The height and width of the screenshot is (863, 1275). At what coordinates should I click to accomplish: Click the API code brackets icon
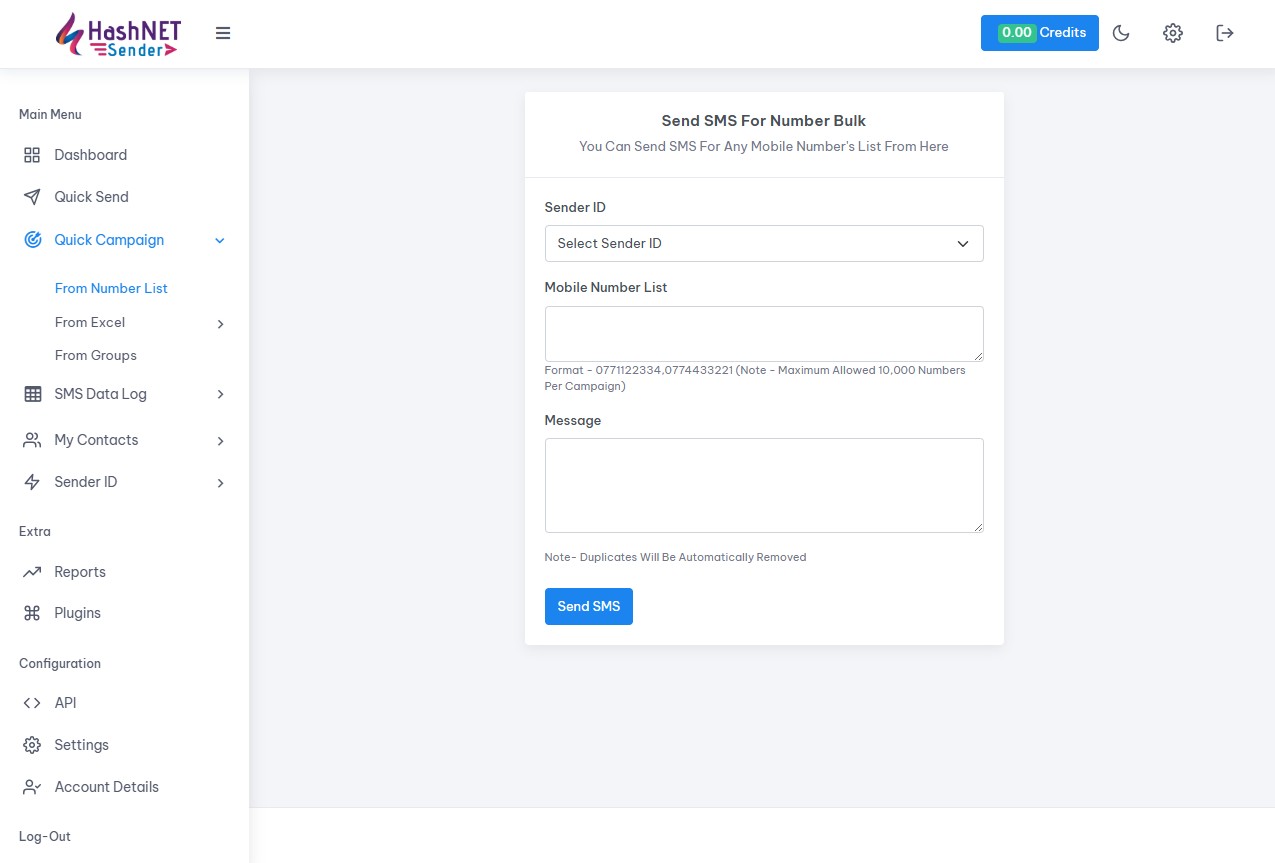pos(32,703)
